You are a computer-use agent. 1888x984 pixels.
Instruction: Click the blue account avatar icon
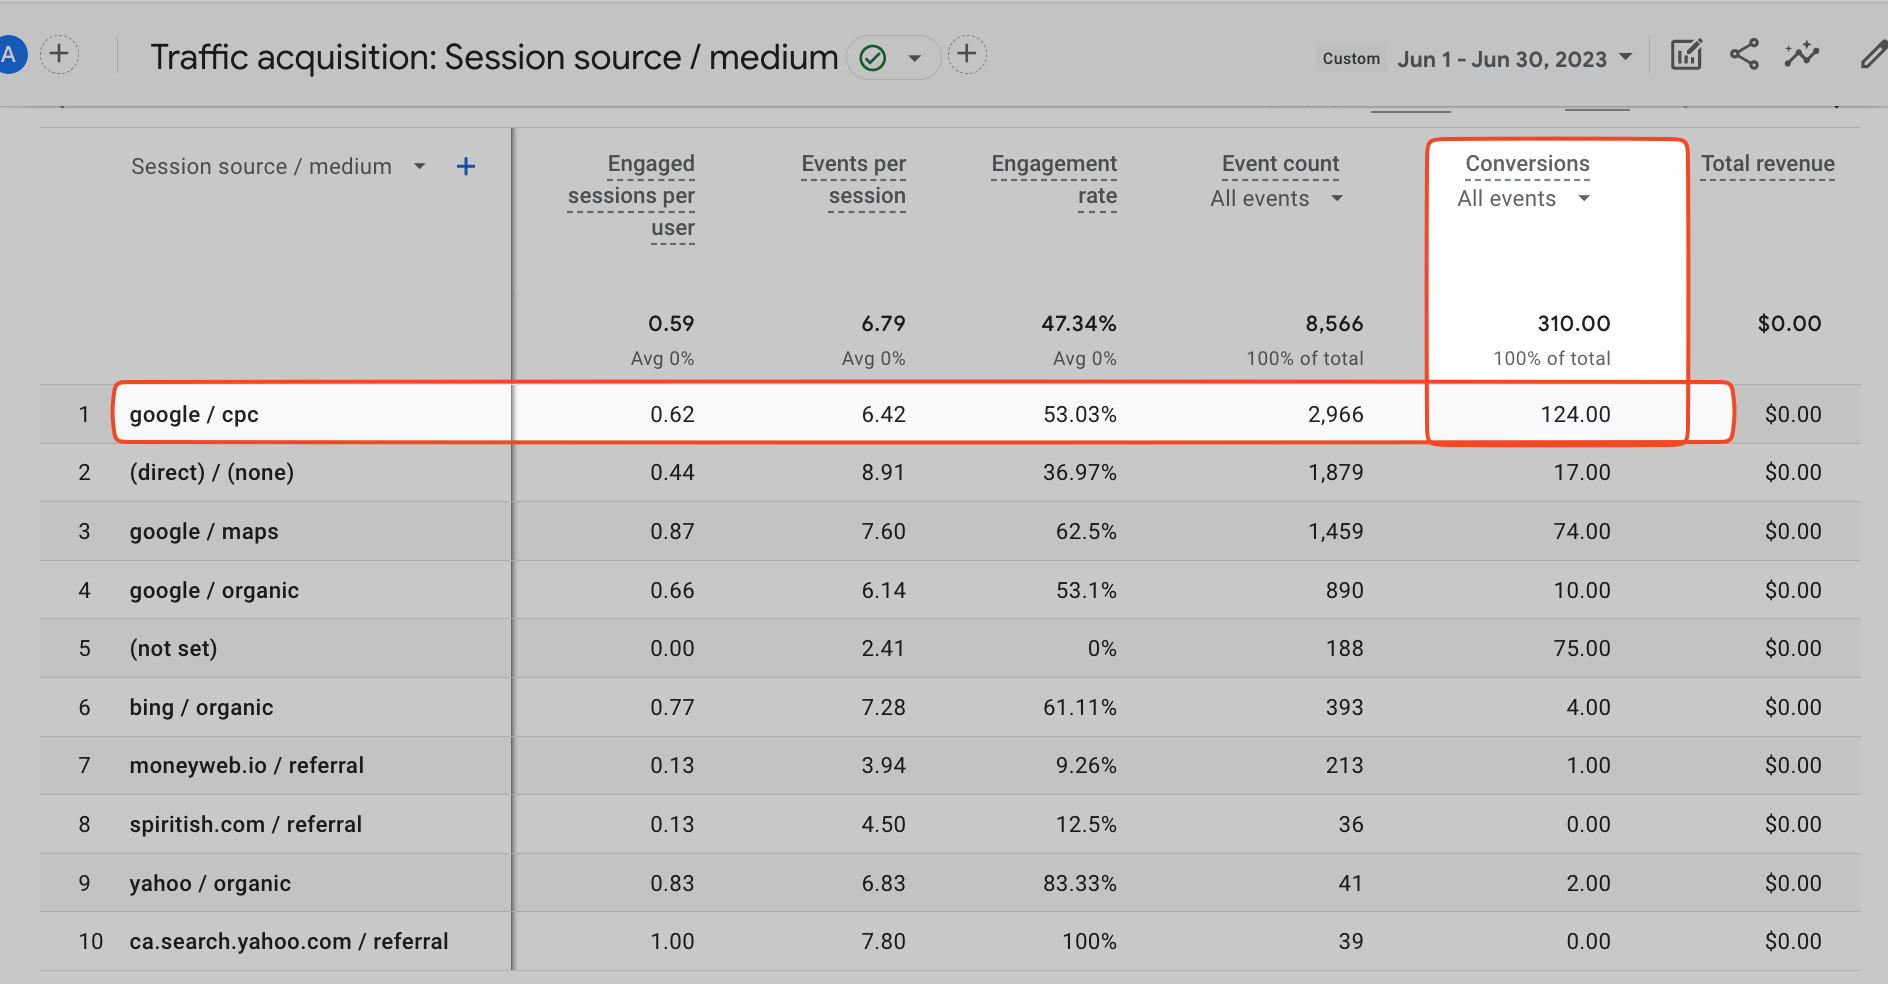click(x=13, y=54)
